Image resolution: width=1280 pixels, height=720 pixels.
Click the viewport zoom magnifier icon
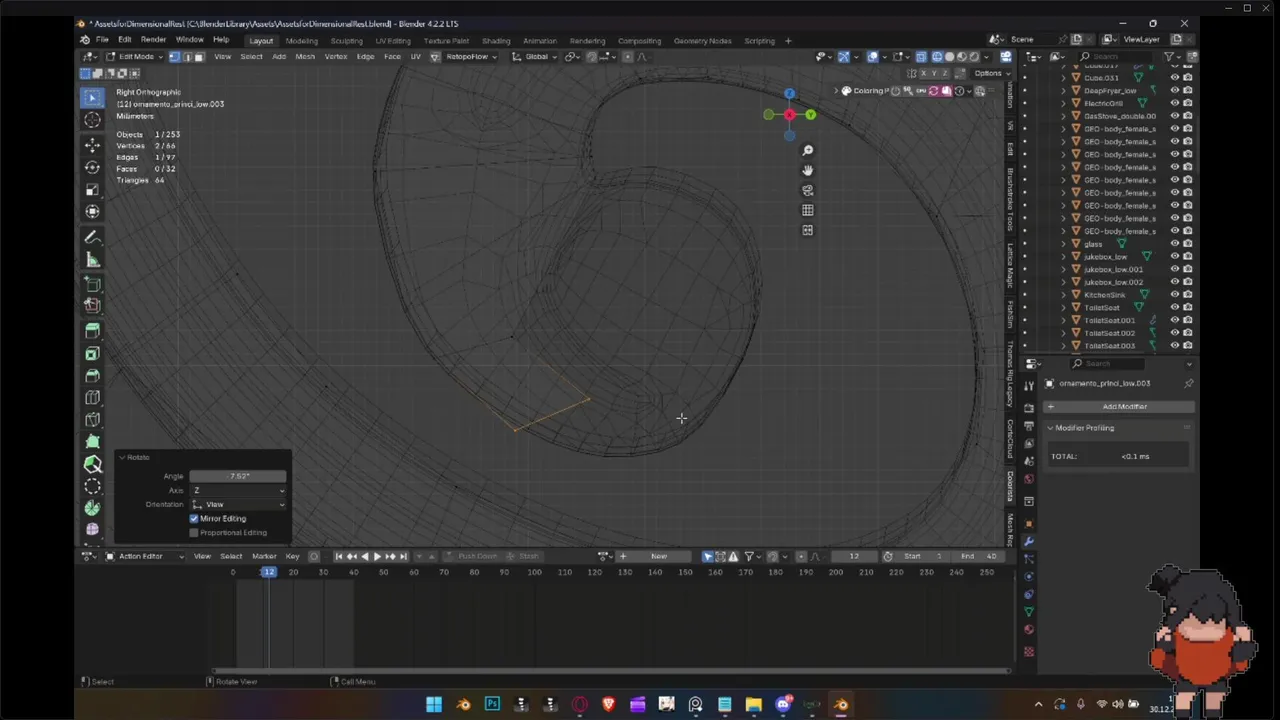click(x=807, y=150)
